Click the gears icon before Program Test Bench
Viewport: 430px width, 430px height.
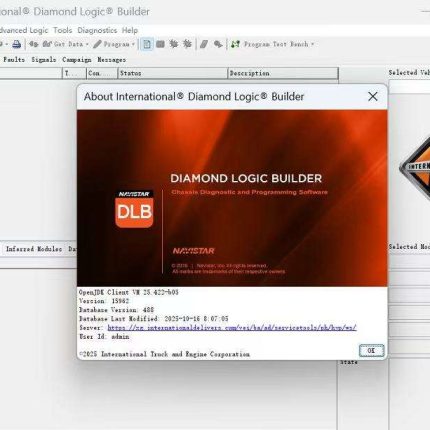(218, 44)
